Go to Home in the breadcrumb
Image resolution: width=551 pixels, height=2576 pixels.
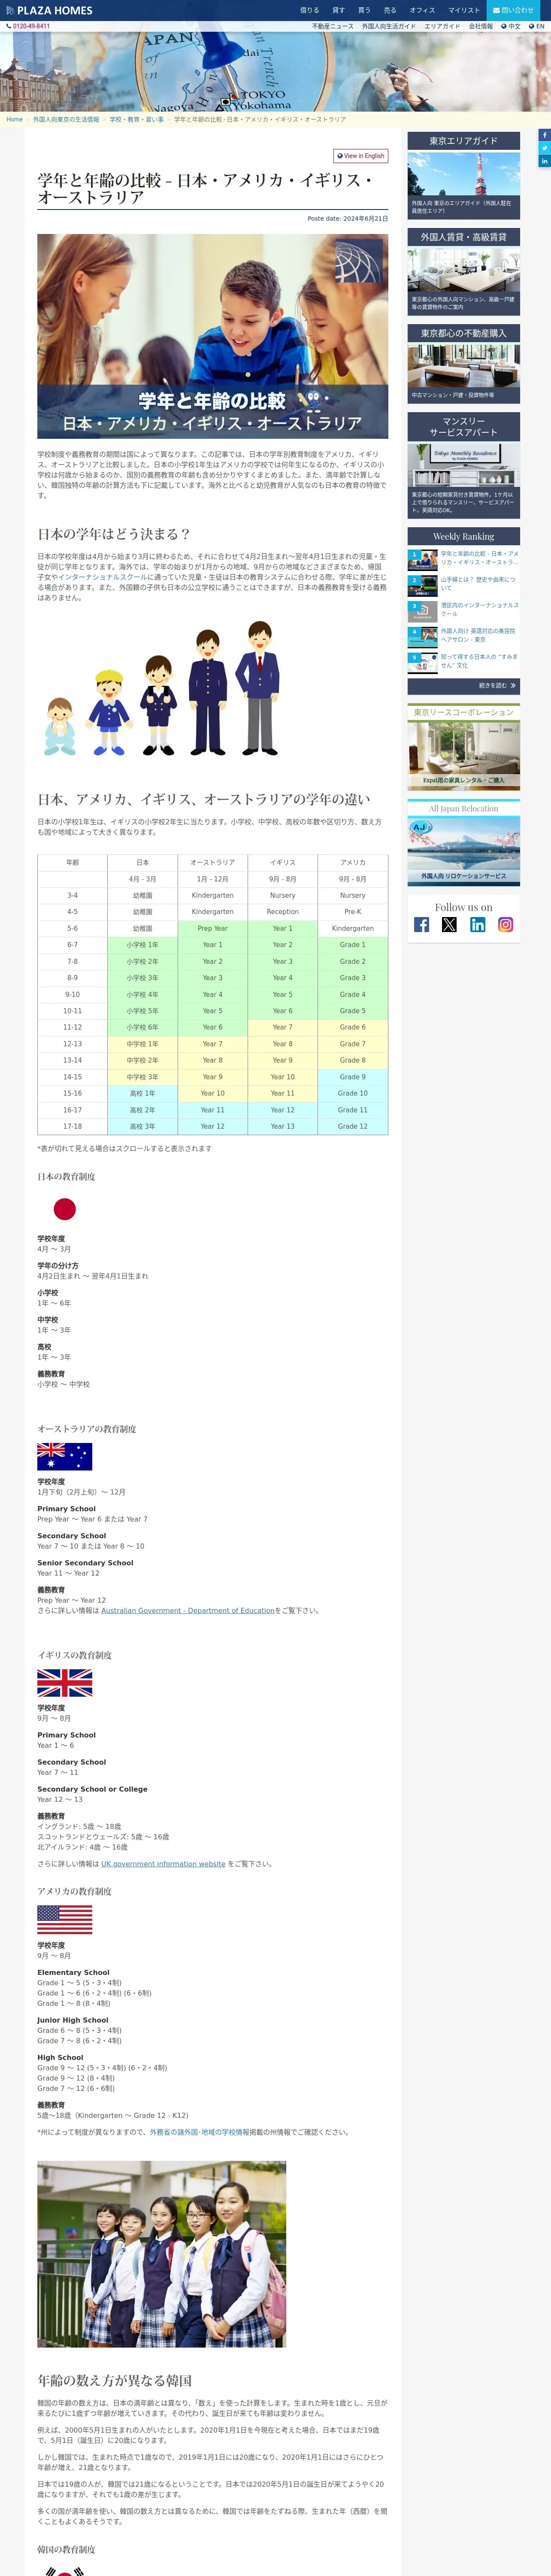pyautogui.click(x=14, y=119)
